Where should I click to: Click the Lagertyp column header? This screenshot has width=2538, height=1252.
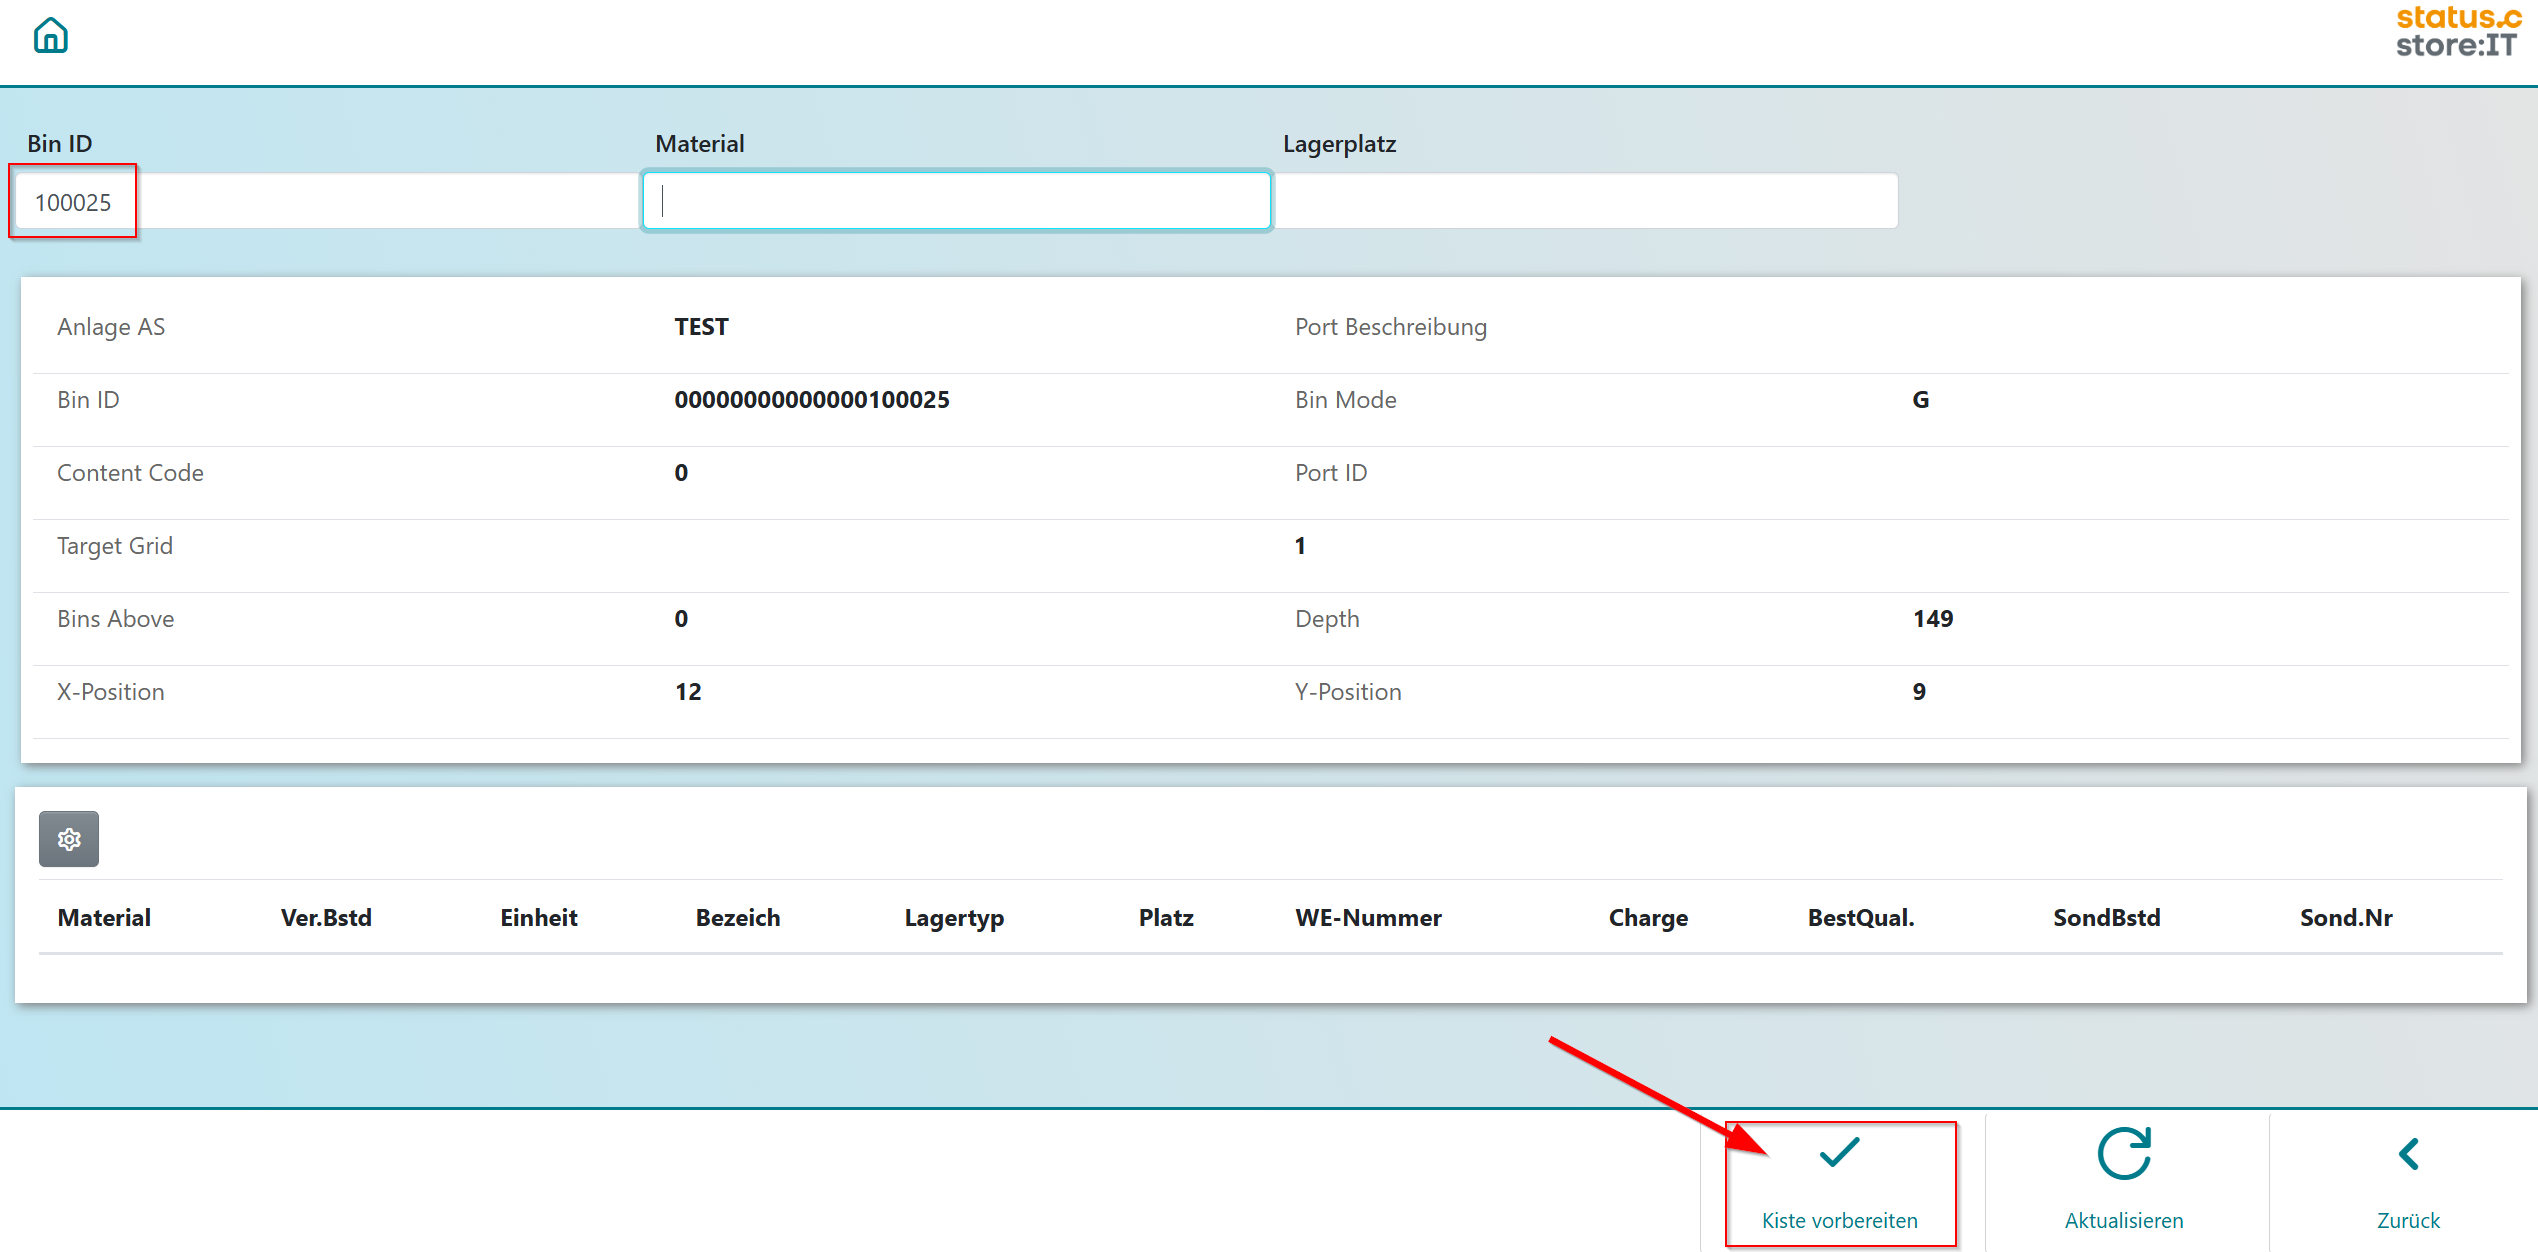click(954, 918)
